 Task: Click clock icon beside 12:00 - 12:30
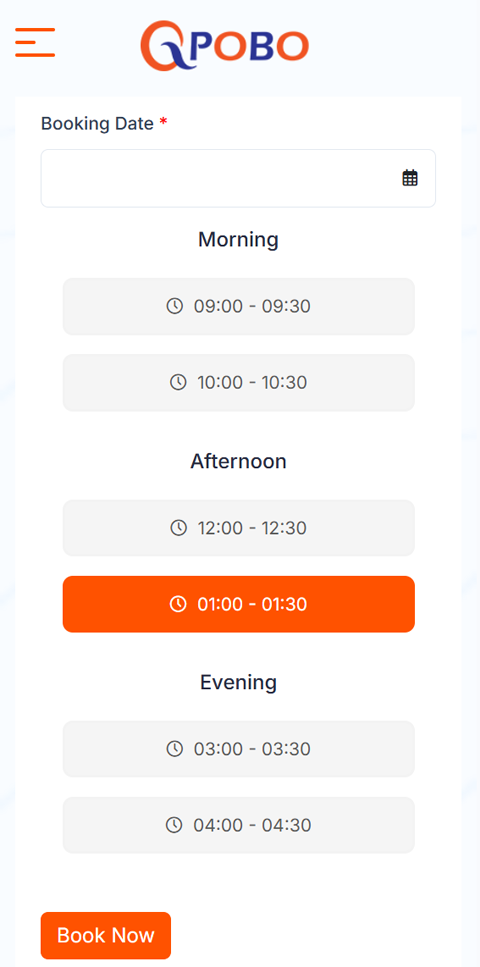coord(178,528)
